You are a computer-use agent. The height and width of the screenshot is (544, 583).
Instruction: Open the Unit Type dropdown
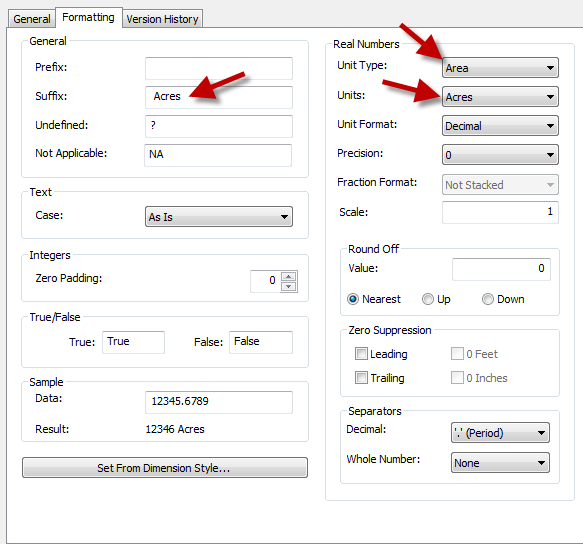pyautogui.click(x=500, y=68)
